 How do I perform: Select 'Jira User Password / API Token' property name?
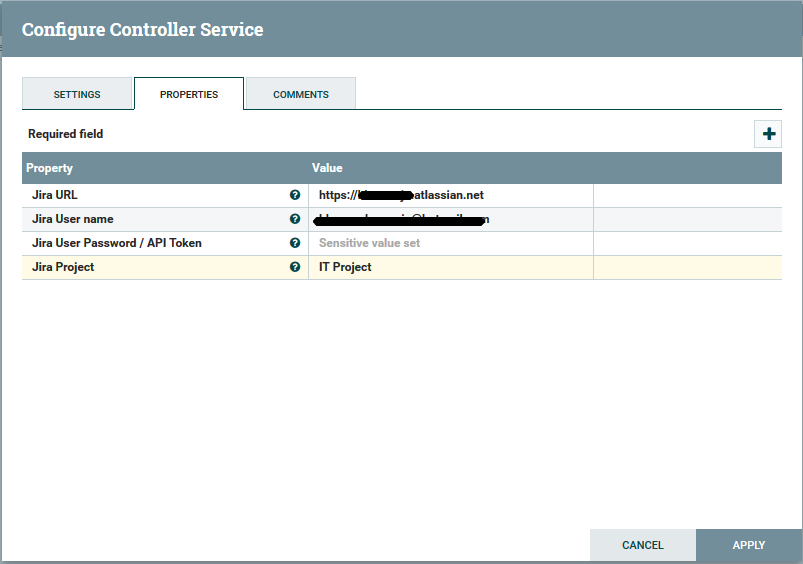[117, 243]
